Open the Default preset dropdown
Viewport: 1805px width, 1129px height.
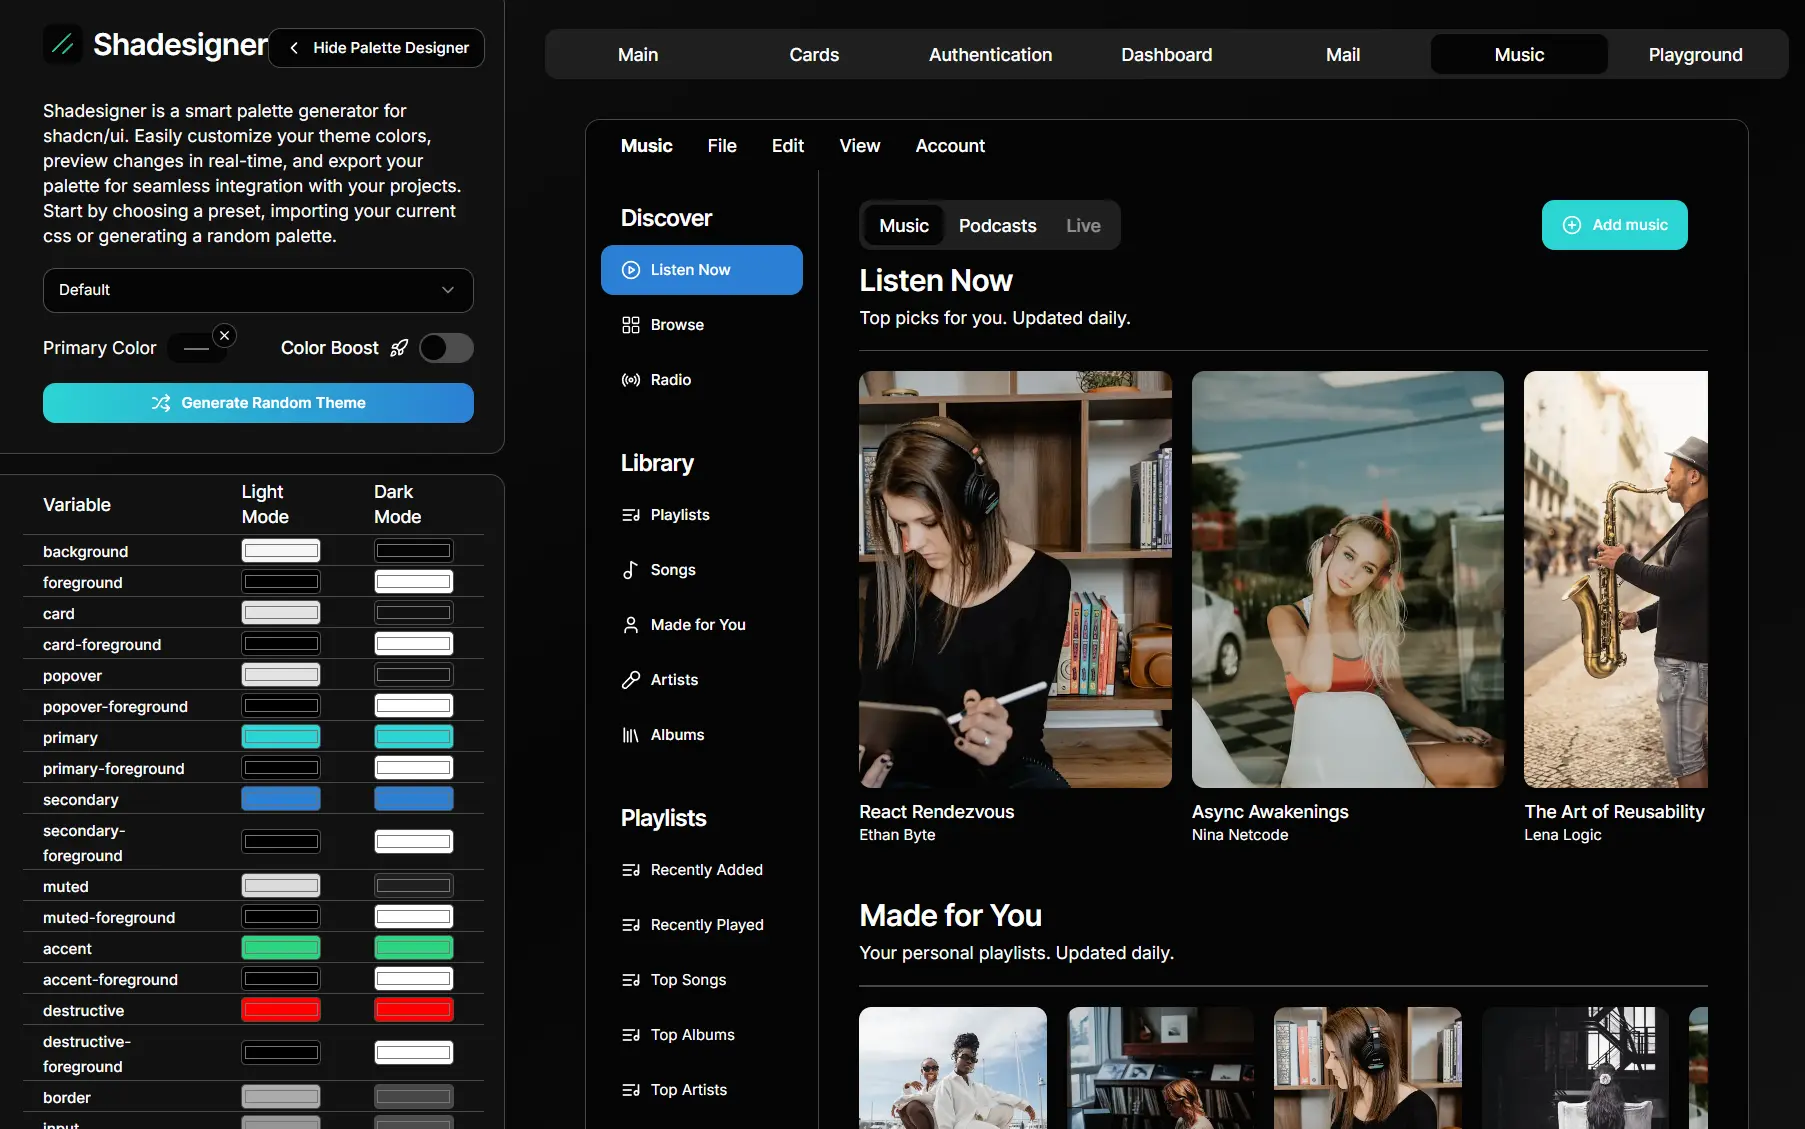(x=258, y=290)
